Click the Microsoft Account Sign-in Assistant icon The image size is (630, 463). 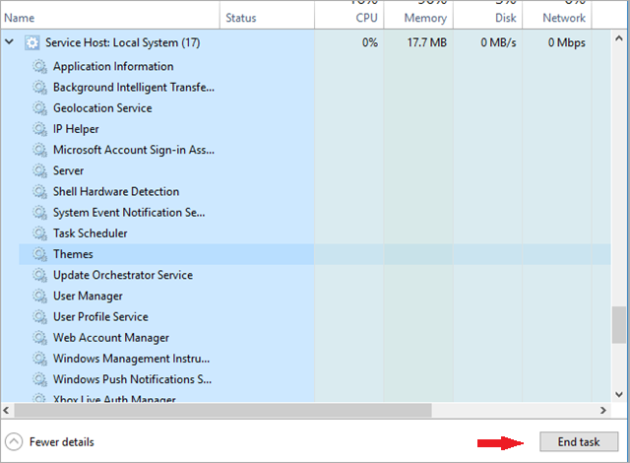point(39,150)
